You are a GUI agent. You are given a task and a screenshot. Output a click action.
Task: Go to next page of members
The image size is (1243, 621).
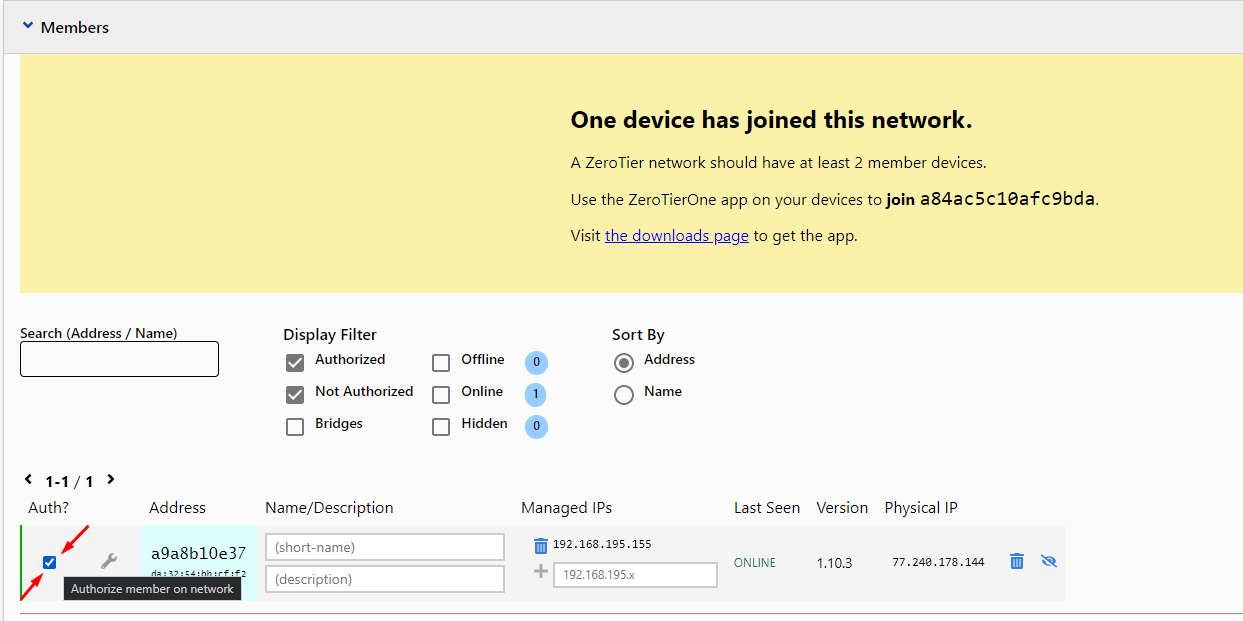click(x=111, y=480)
